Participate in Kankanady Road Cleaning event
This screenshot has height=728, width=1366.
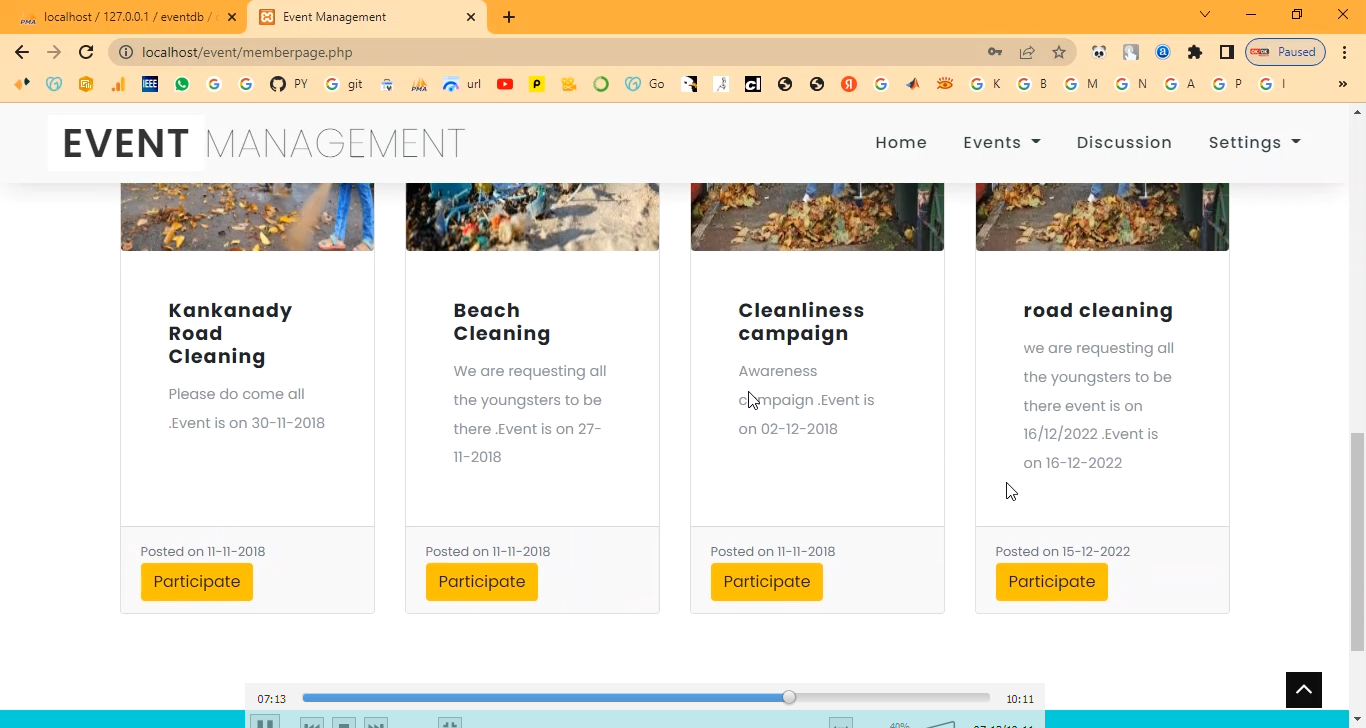tap(197, 582)
